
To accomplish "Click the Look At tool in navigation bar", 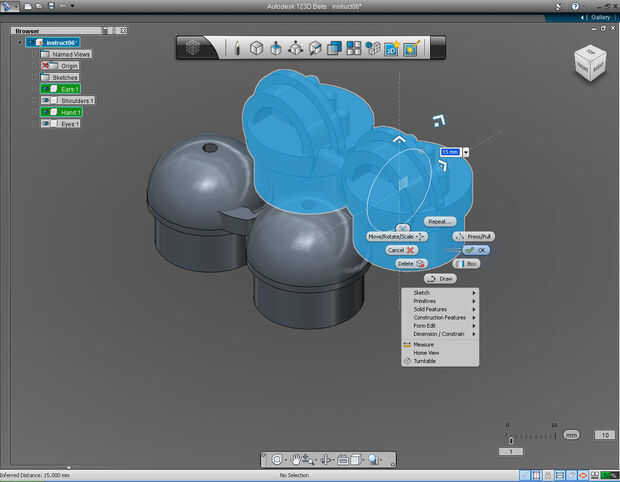I will [x=343, y=459].
